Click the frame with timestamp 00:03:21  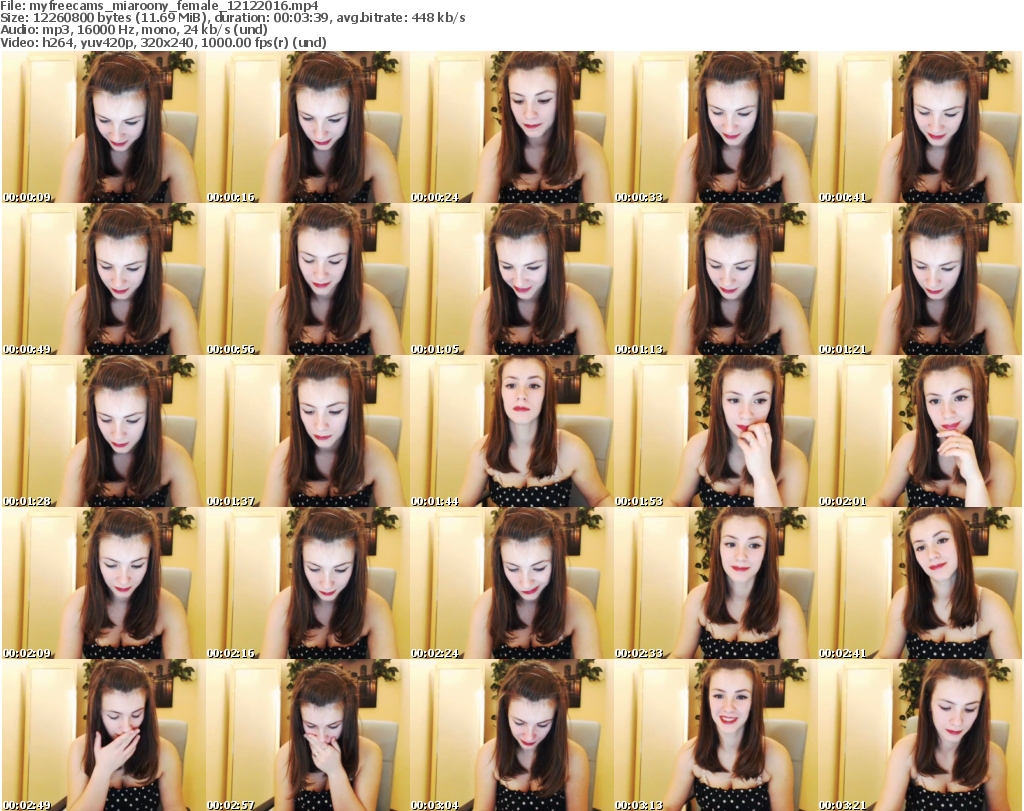(x=920, y=735)
